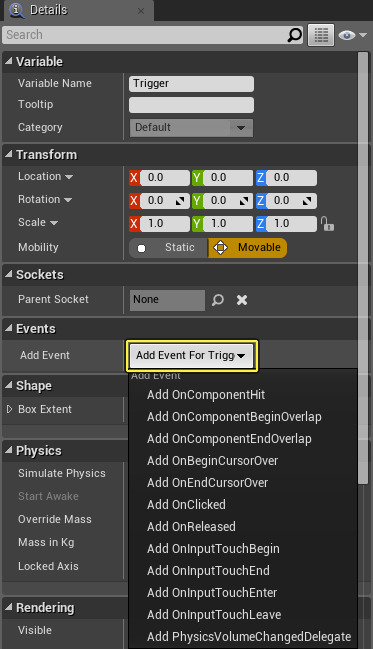Click Location X value field
The width and height of the screenshot is (373, 649).
pos(164,178)
